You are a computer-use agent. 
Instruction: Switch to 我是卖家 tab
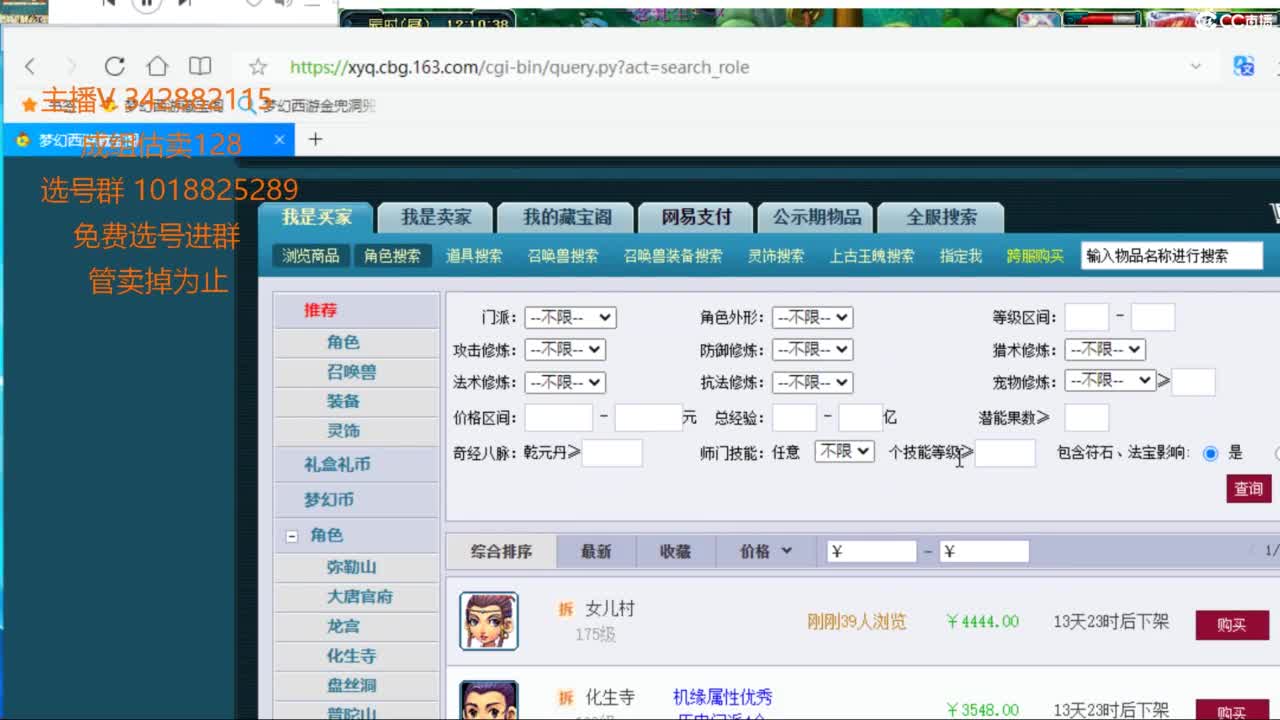coord(436,217)
